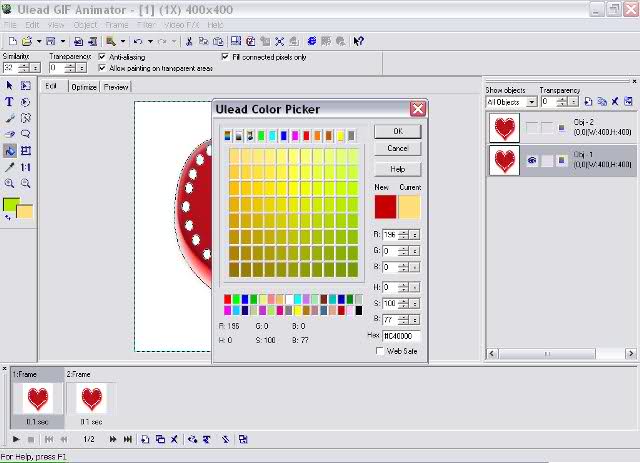Select the Actual Size 1:1 tool
Image resolution: width=640 pixels, height=463 pixels.
point(26,167)
